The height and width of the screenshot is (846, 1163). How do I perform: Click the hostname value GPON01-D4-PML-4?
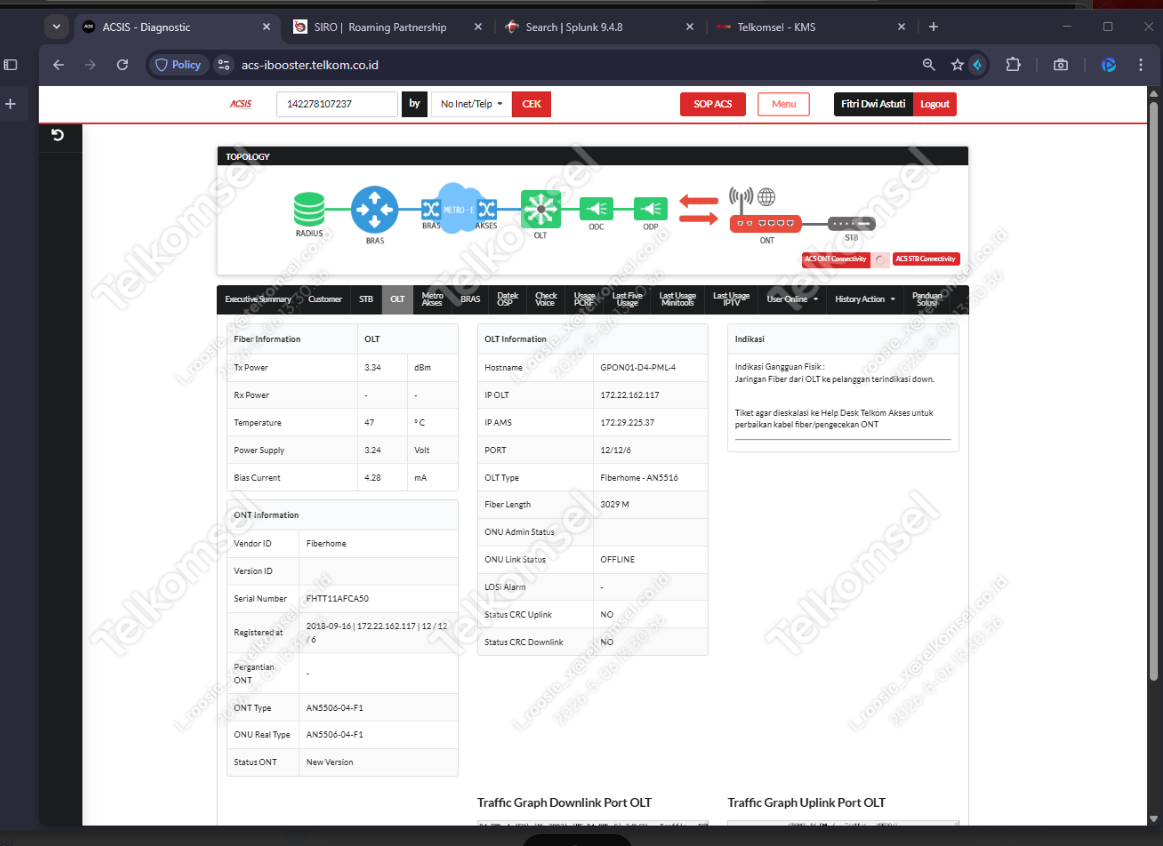tap(638, 368)
